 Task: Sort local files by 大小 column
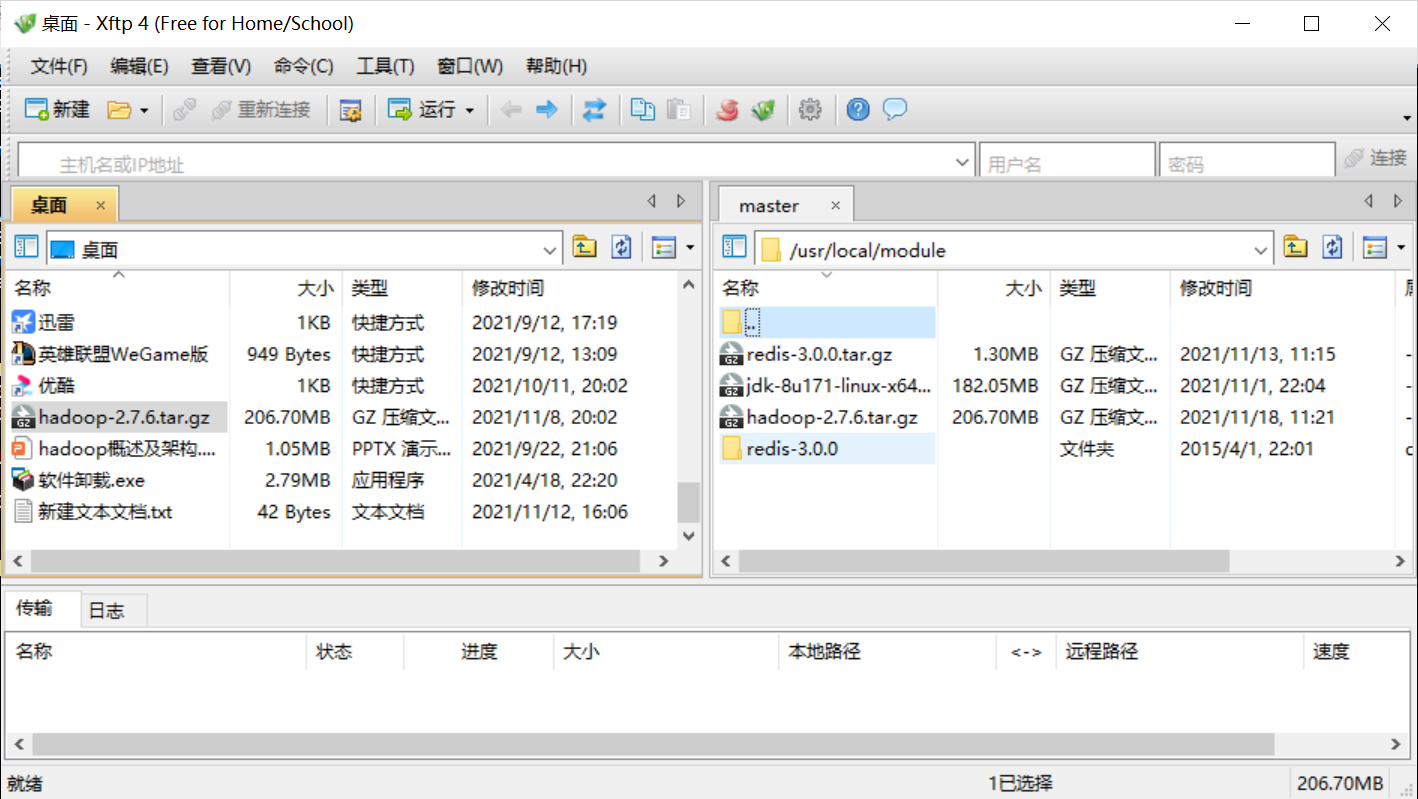[286, 289]
